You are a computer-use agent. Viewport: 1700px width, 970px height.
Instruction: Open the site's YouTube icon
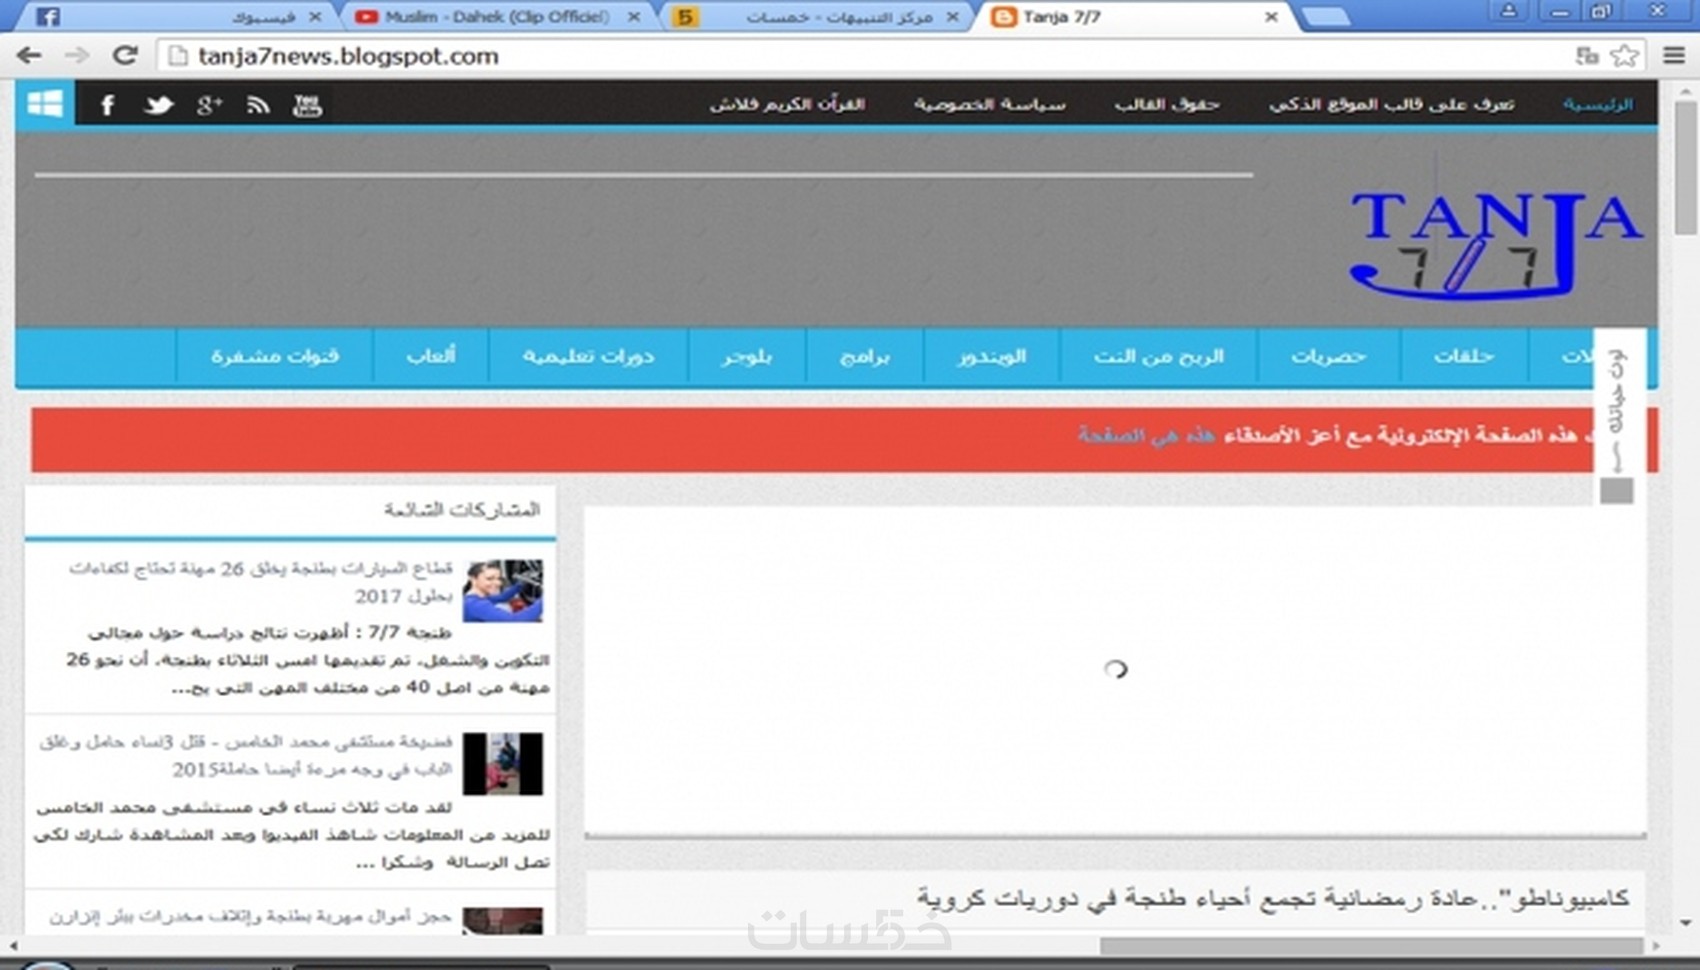(x=307, y=105)
